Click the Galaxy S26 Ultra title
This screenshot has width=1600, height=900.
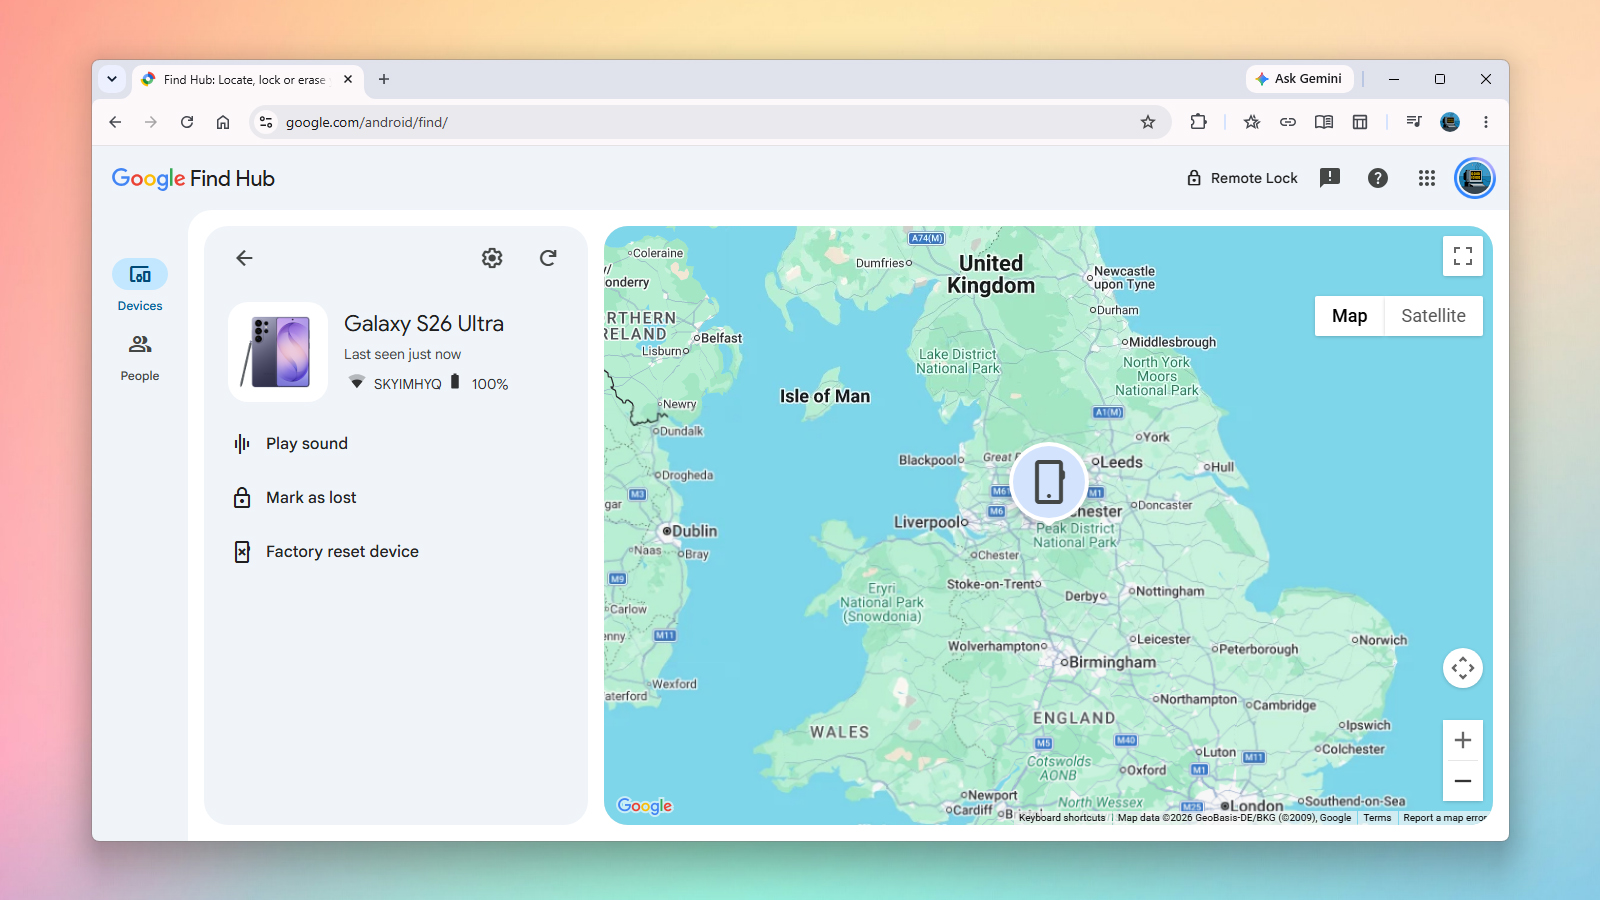424,324
